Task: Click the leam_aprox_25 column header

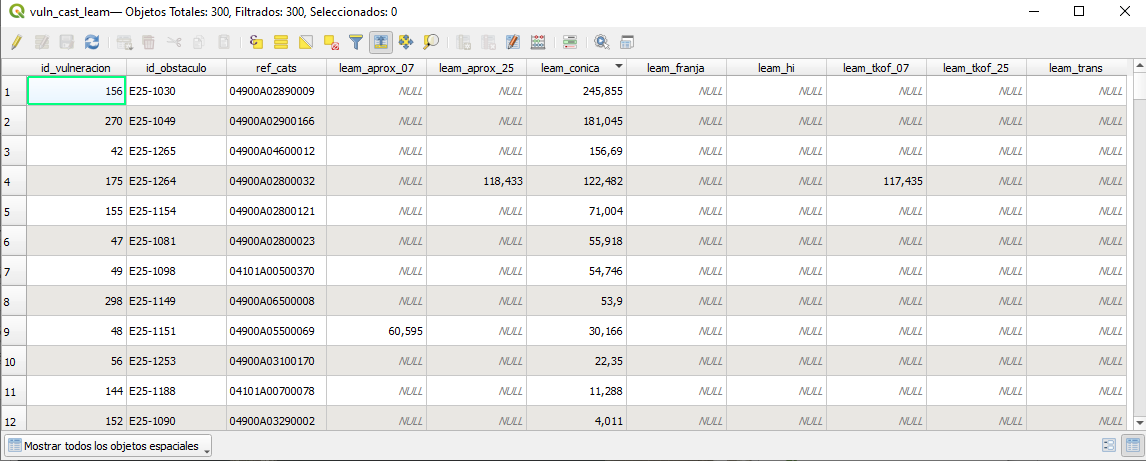Action: [477, 67]
